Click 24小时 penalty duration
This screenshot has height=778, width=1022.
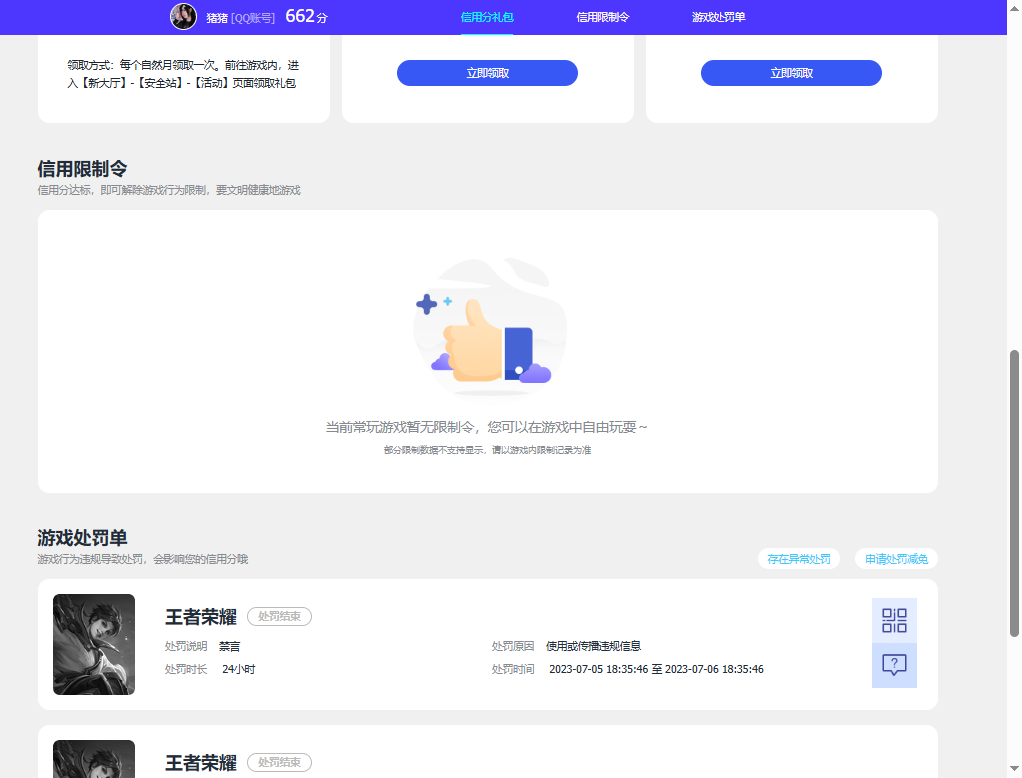(x=239, y=669)
